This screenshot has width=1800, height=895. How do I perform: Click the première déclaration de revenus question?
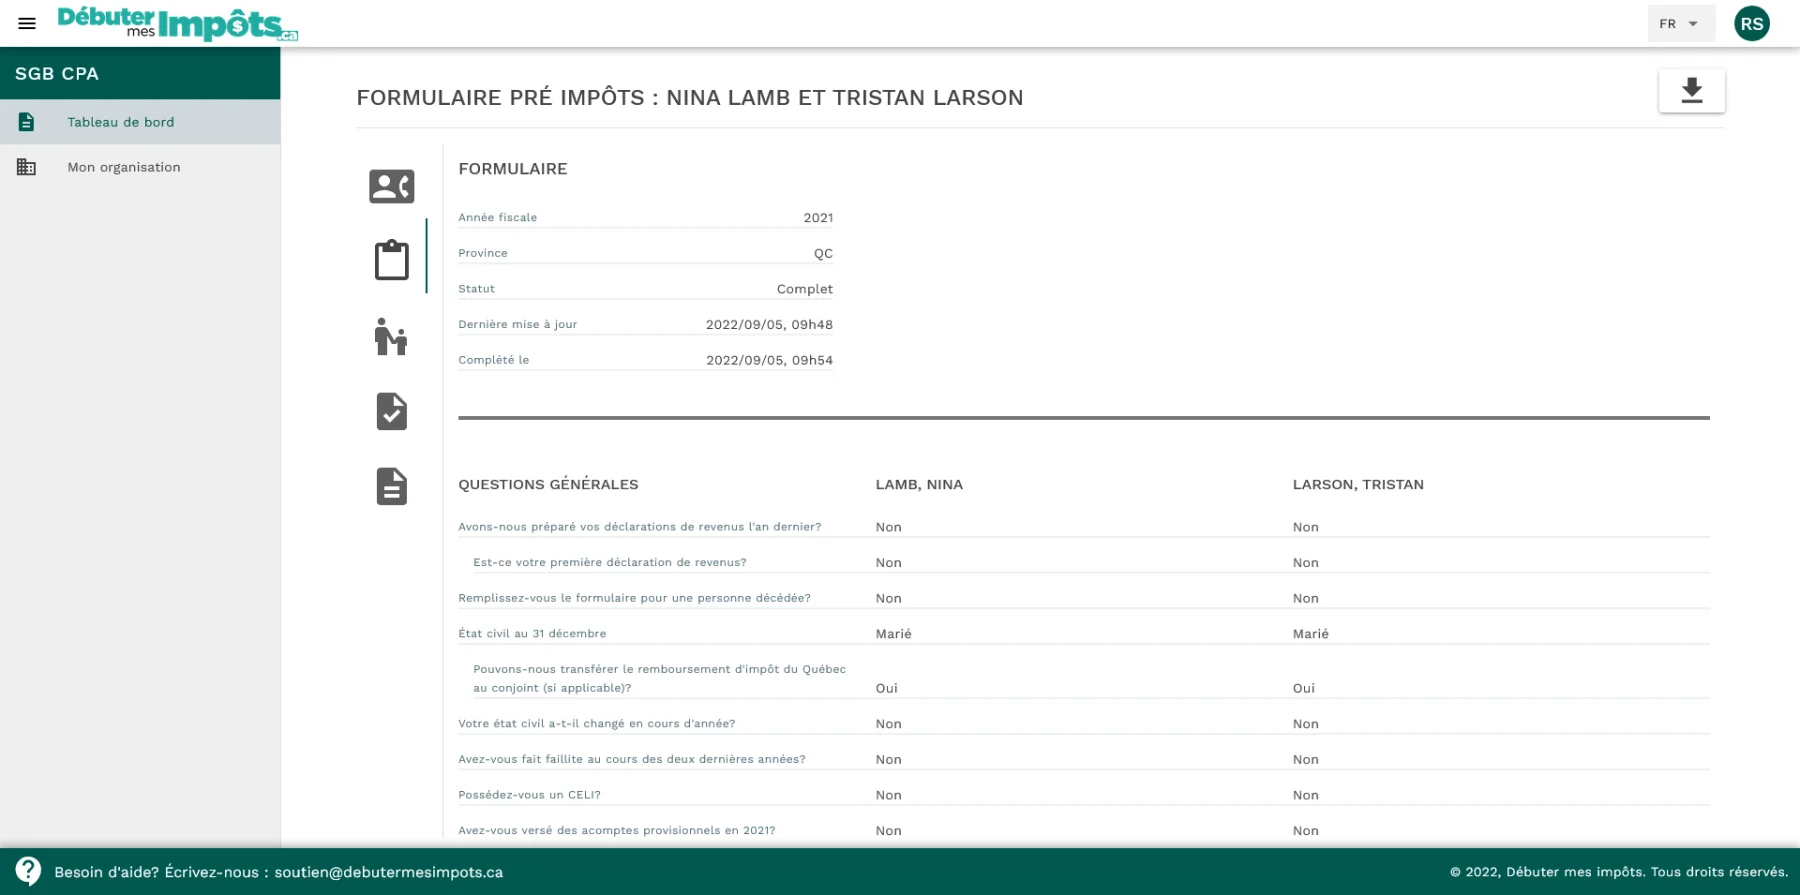coord(609,563)
